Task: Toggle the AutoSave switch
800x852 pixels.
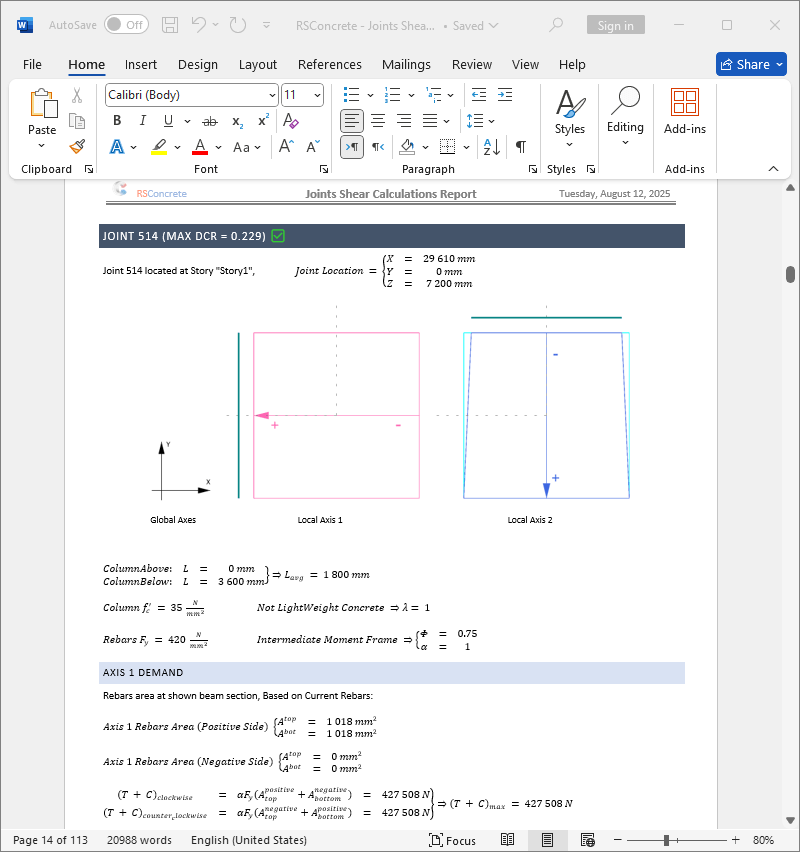Action: (x=125, y=25)
